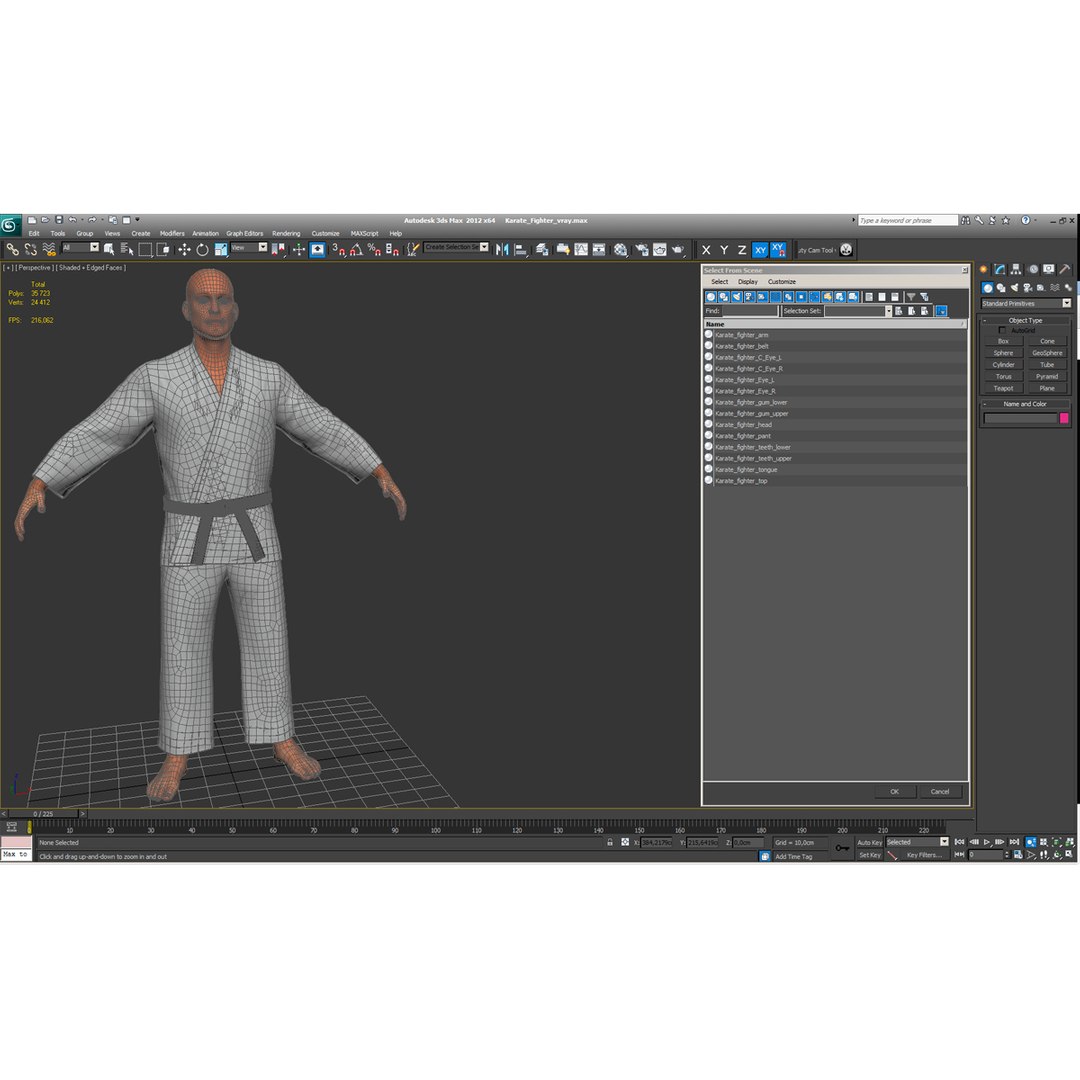This screenshot has height=1080, width=1080.
Task: Toggle Restrict to Y axis
Action: [x=724, y=250]
